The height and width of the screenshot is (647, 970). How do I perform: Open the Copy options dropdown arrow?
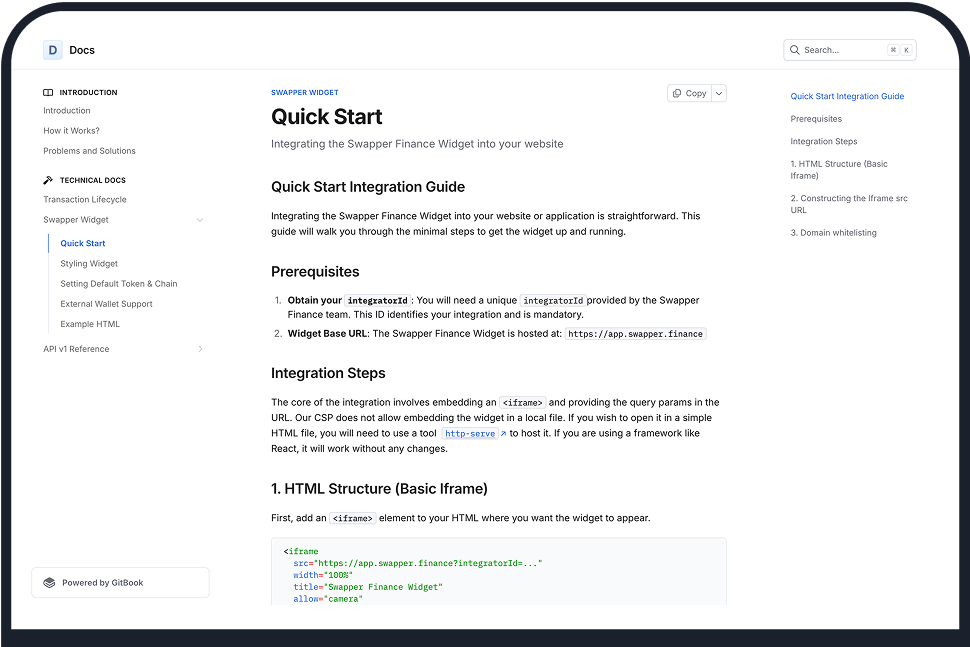point(718,93)
